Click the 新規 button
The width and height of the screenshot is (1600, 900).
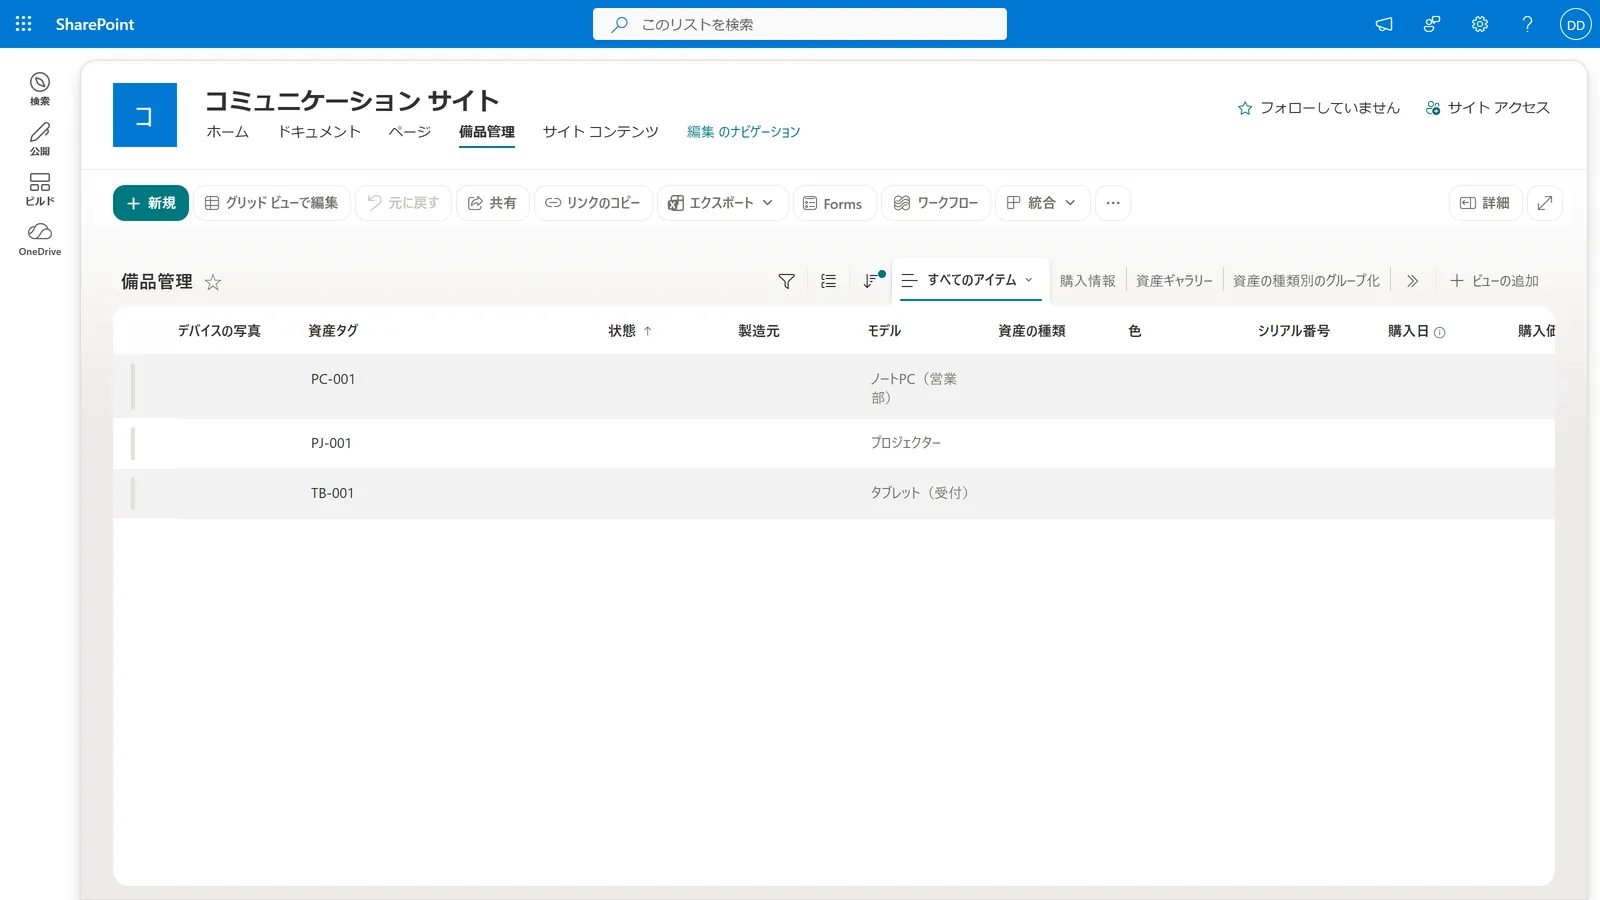click(x=151, y=203)
